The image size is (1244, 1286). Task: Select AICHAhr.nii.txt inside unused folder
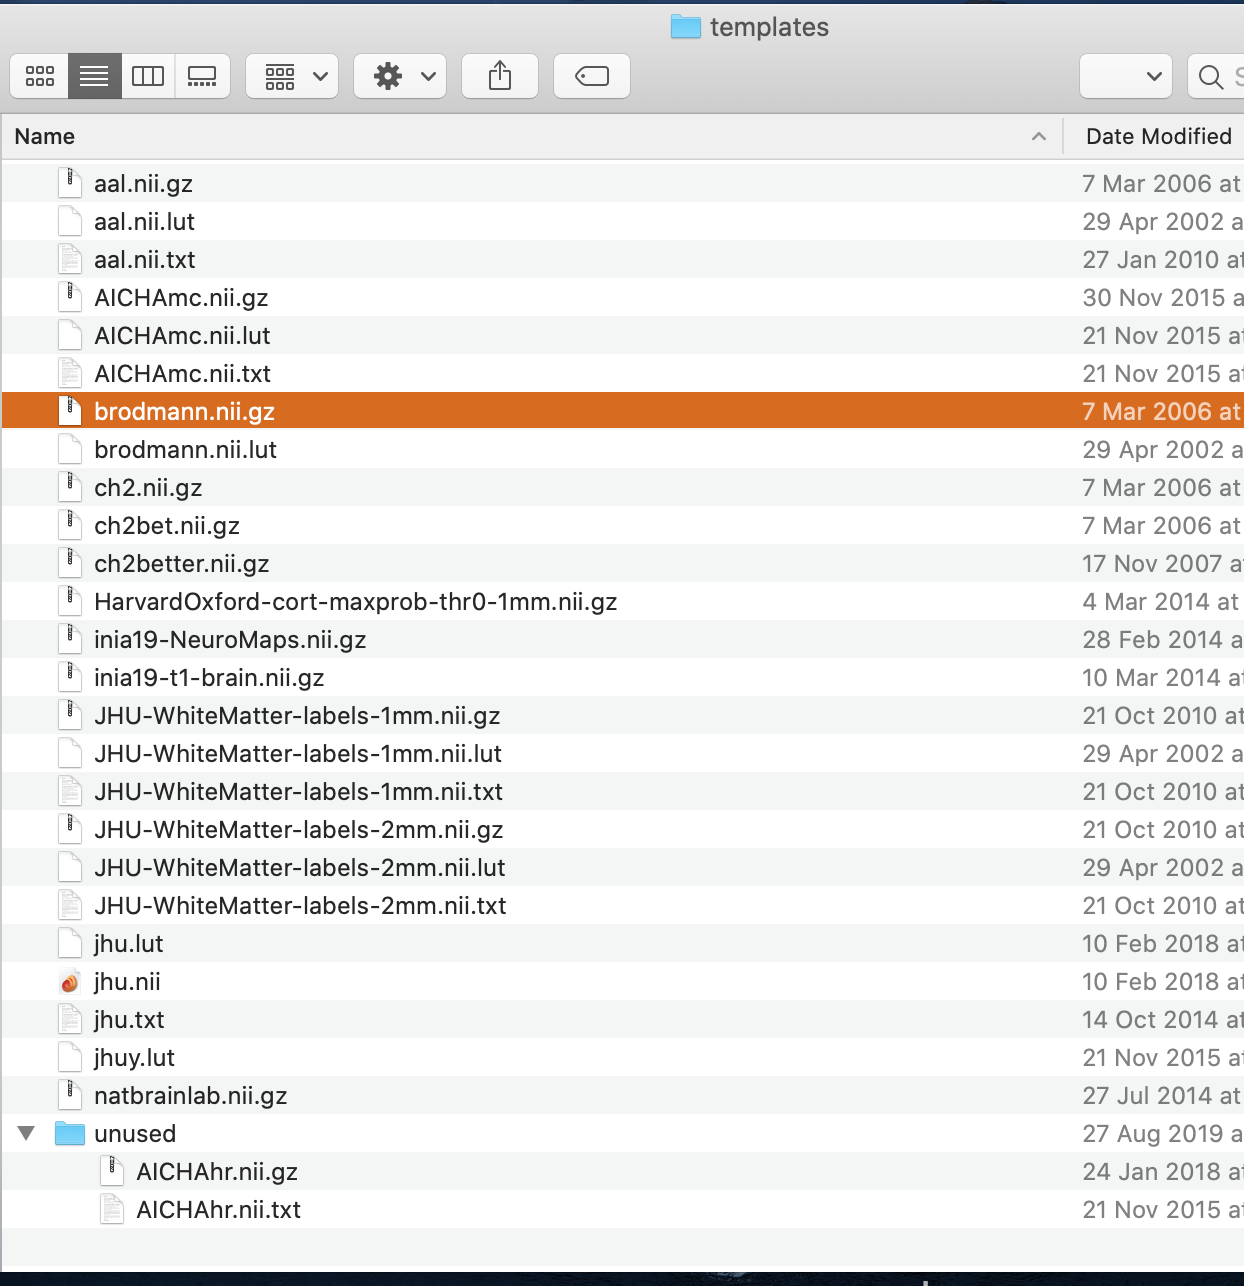[x=218, y=1209]
